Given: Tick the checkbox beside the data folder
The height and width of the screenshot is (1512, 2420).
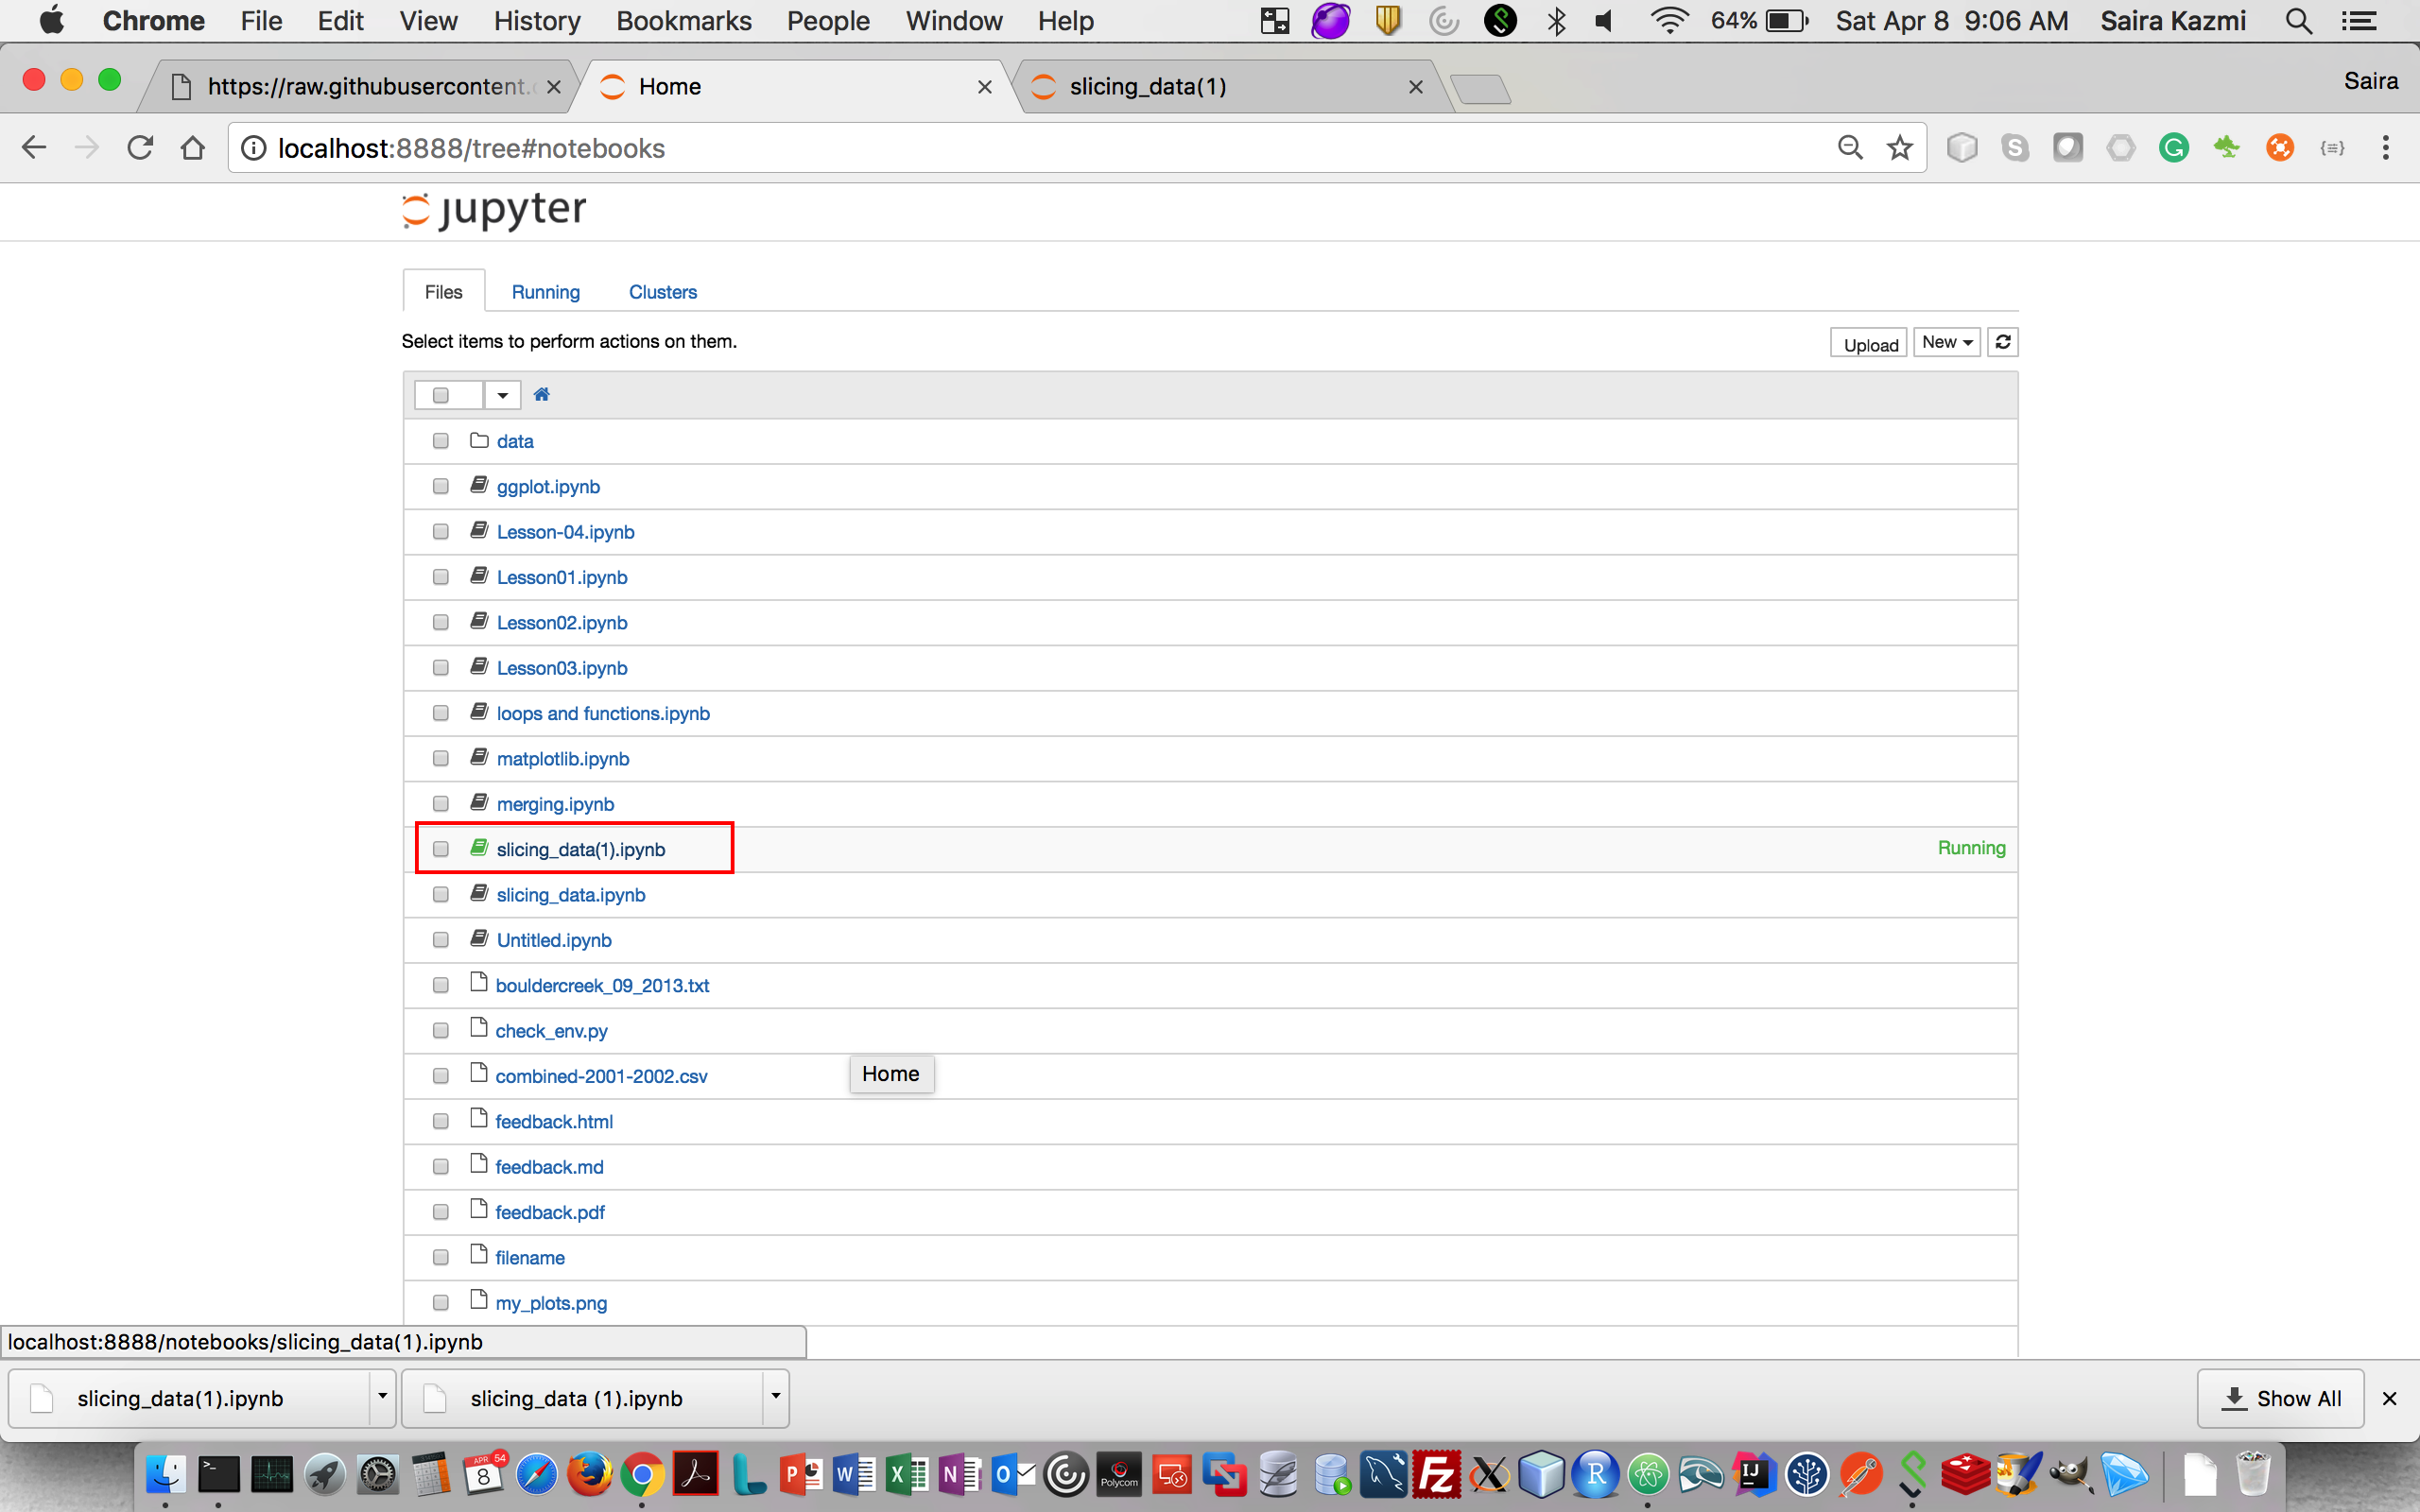Looking at the screenshot, I should (440, 441).
